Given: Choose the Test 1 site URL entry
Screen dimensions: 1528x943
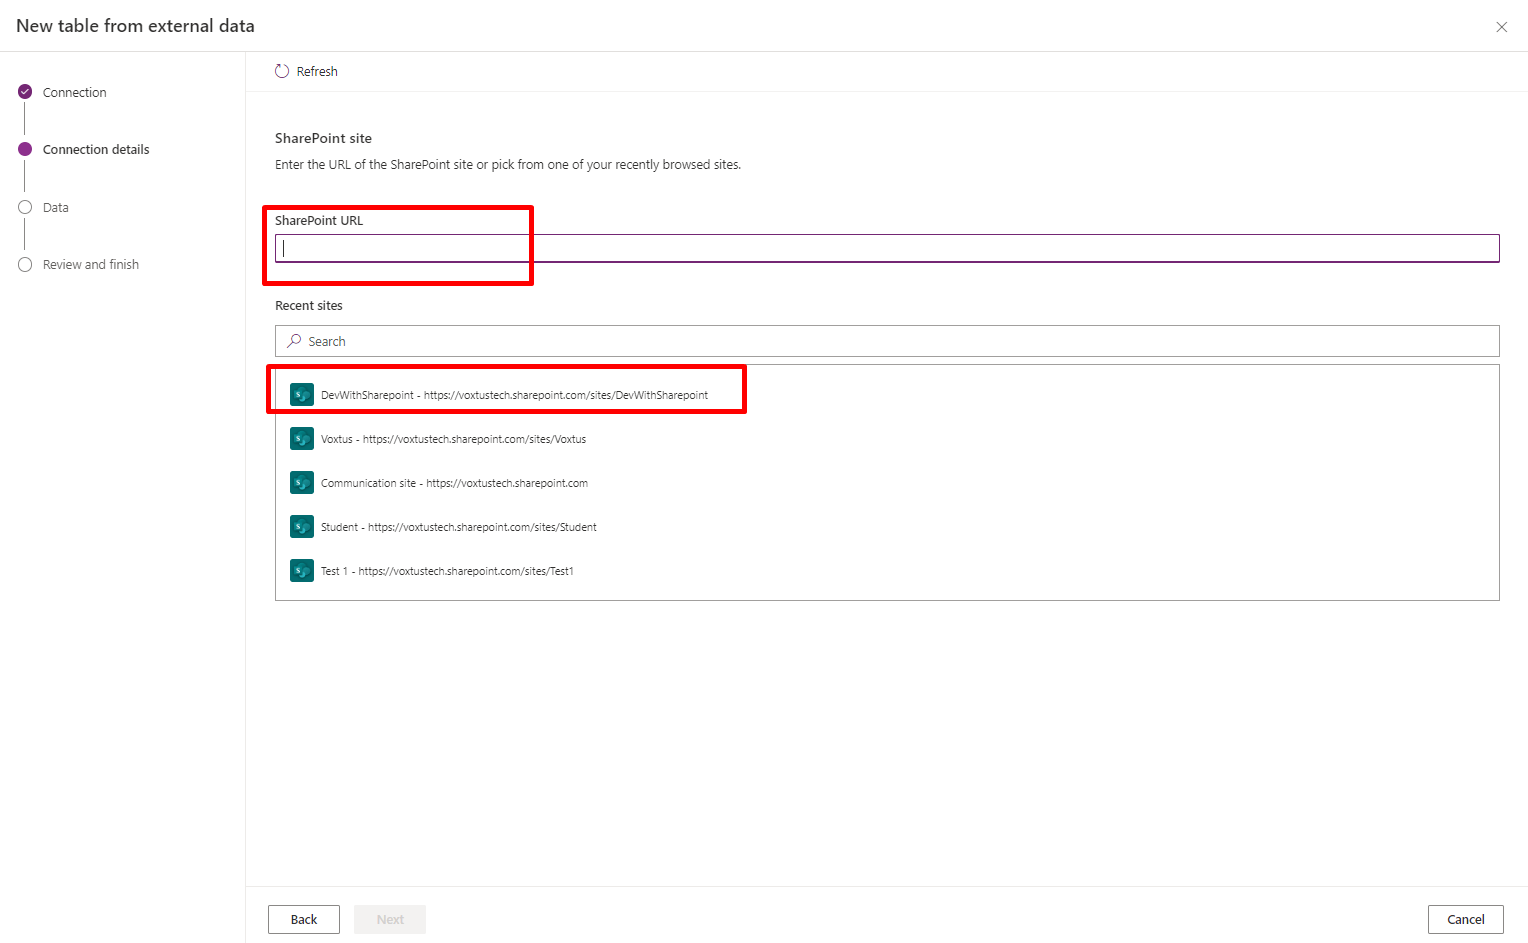Looking at the screenshot, I should 447,571.
